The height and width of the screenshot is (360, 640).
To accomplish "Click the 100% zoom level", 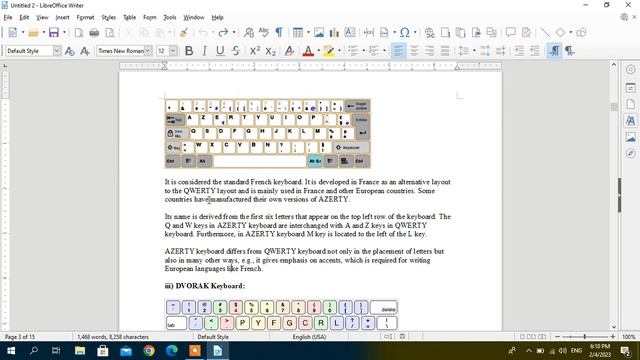I will point(629,337).
